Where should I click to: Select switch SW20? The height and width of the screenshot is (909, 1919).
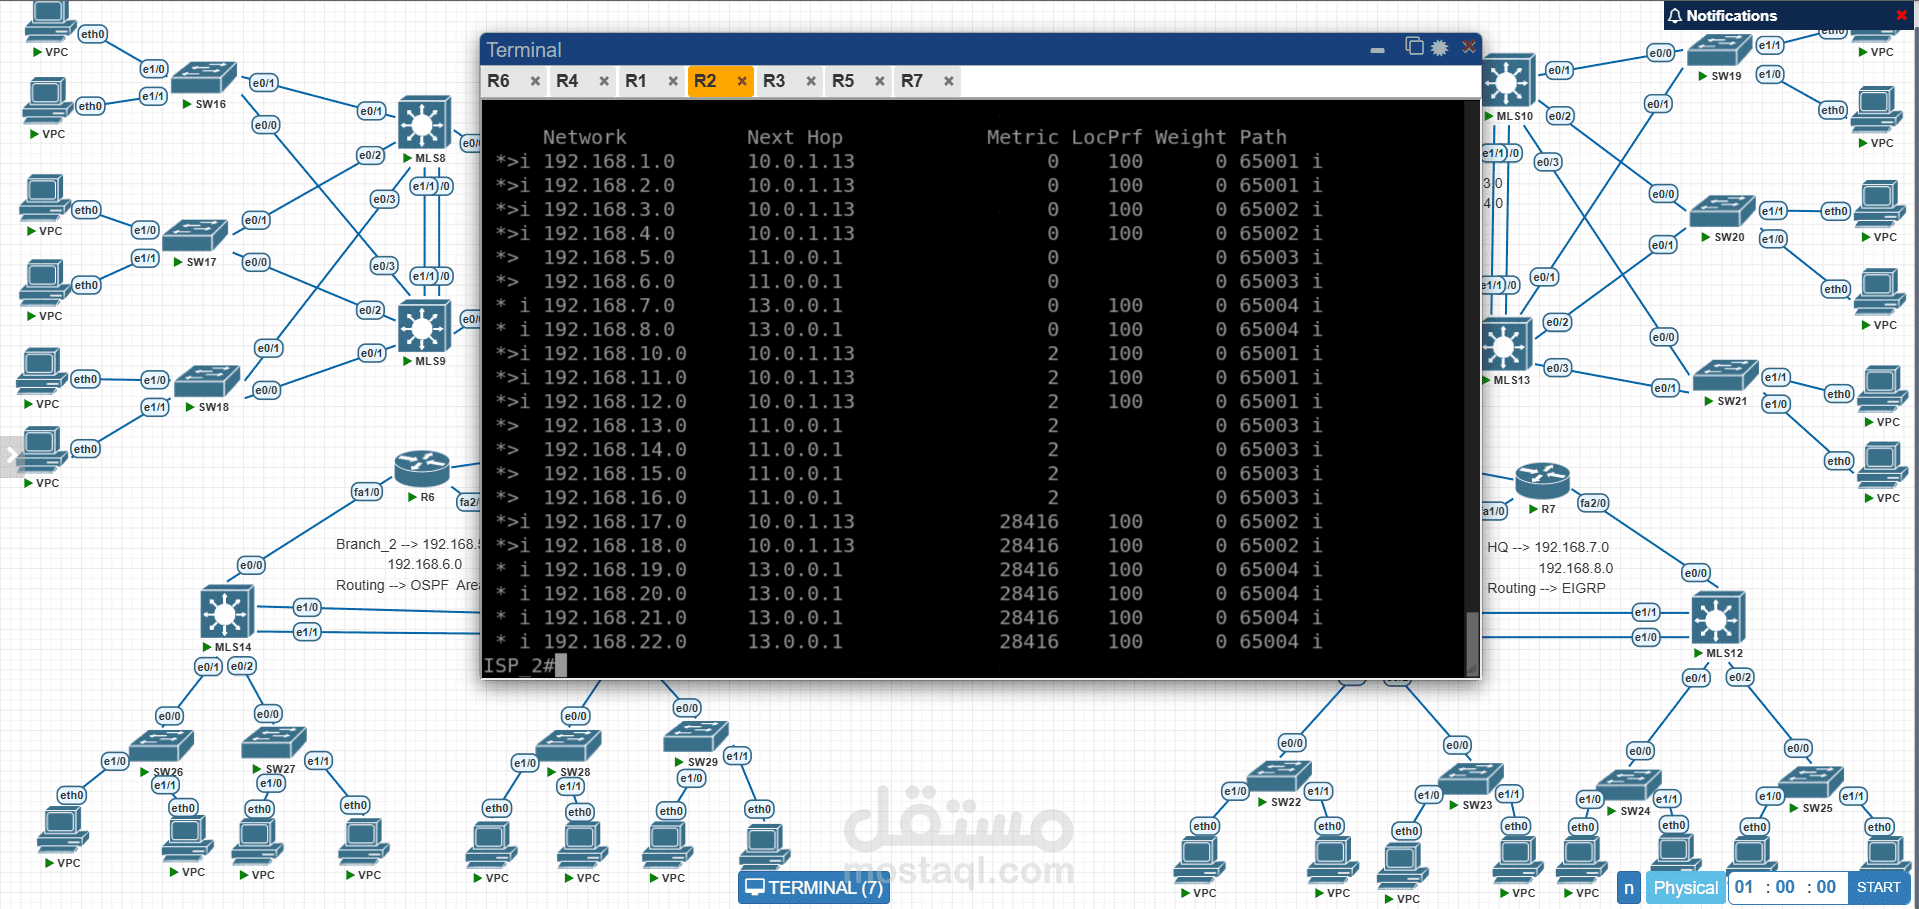[1723, 212]
